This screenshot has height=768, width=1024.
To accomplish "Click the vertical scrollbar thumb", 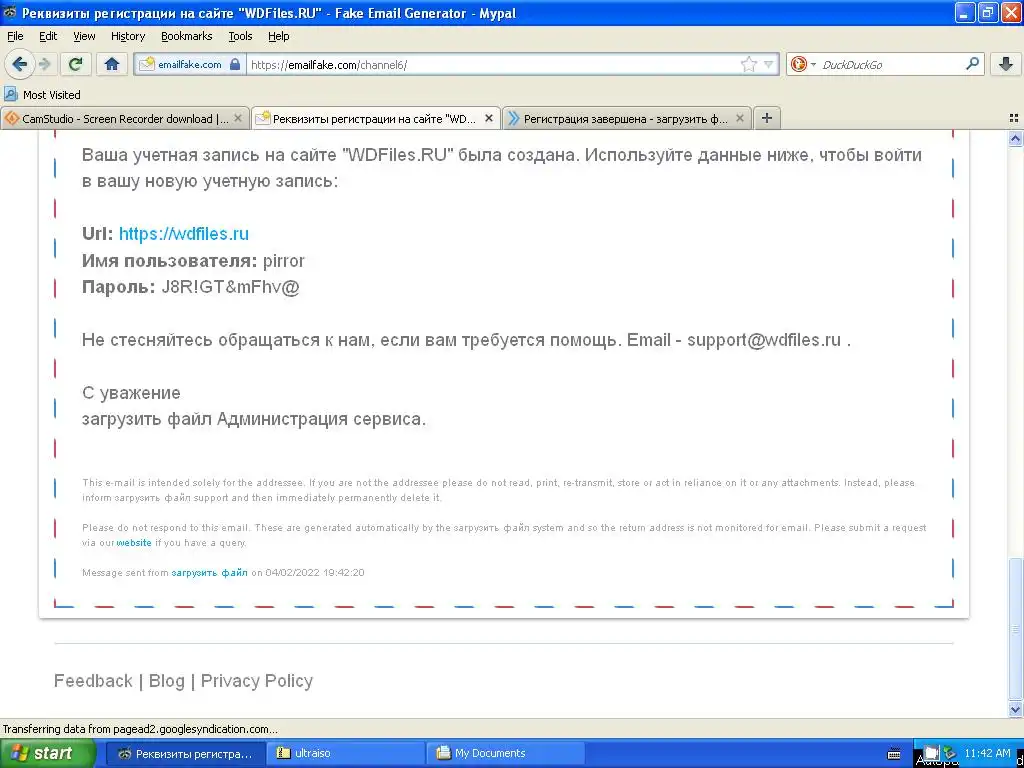I will 1015,629.
